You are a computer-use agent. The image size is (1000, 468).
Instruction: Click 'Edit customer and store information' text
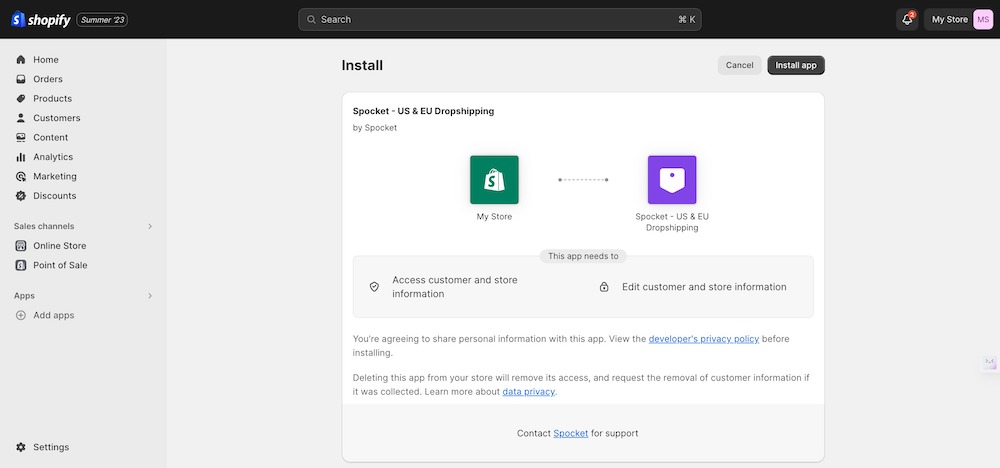point(704,287)
